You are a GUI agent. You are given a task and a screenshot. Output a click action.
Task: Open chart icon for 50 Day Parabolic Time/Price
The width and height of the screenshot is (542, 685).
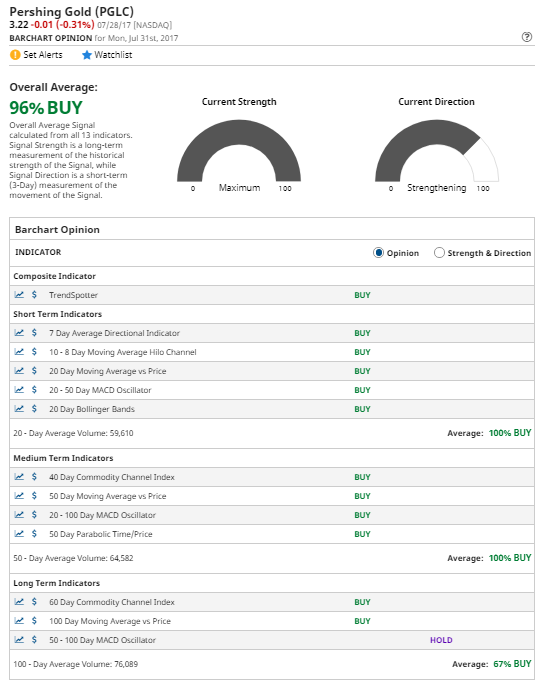(19, 533)
